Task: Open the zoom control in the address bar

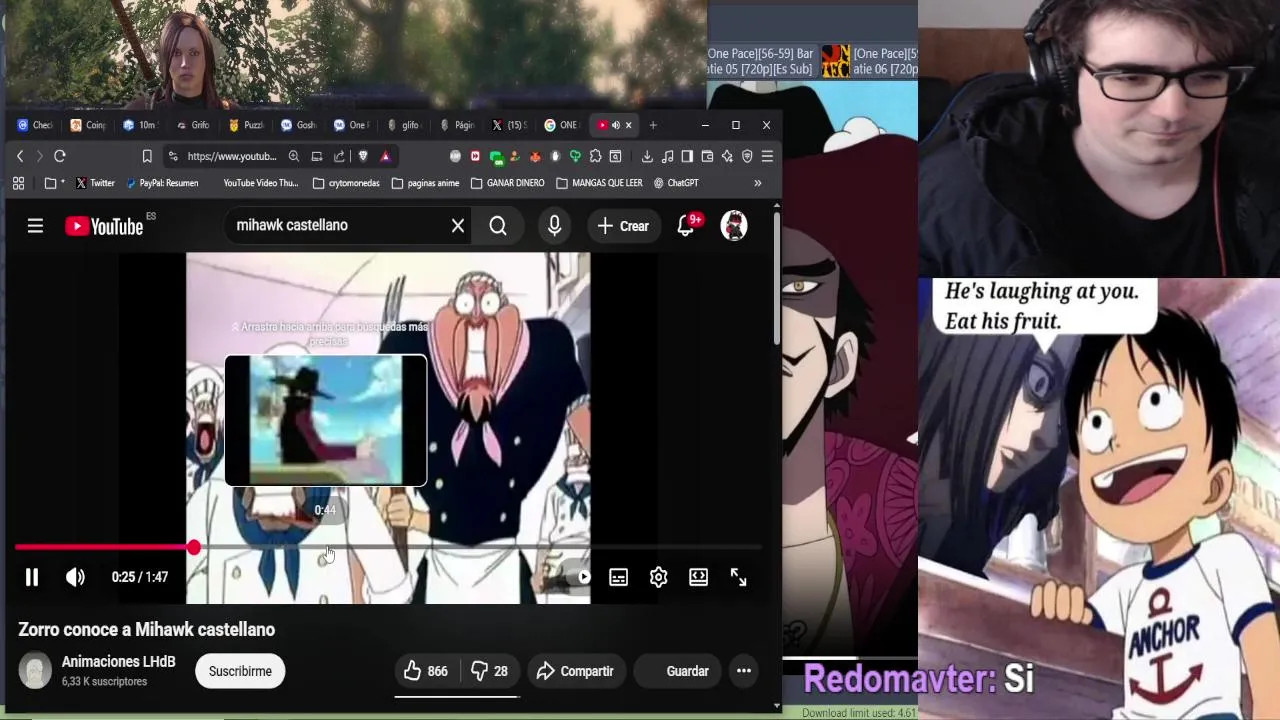Action: [x=294, y=156]
